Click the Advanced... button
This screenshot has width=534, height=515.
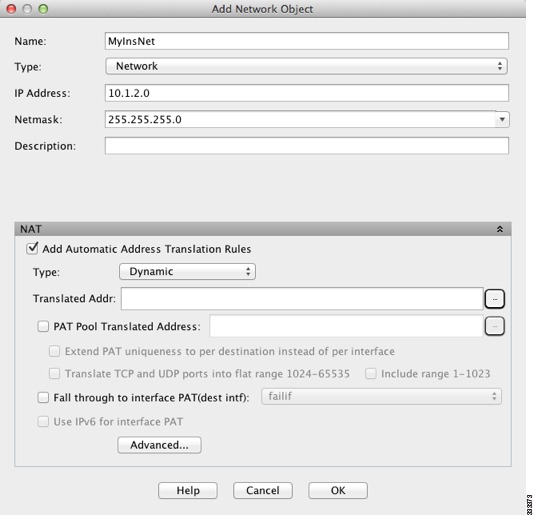coord(159,445)
